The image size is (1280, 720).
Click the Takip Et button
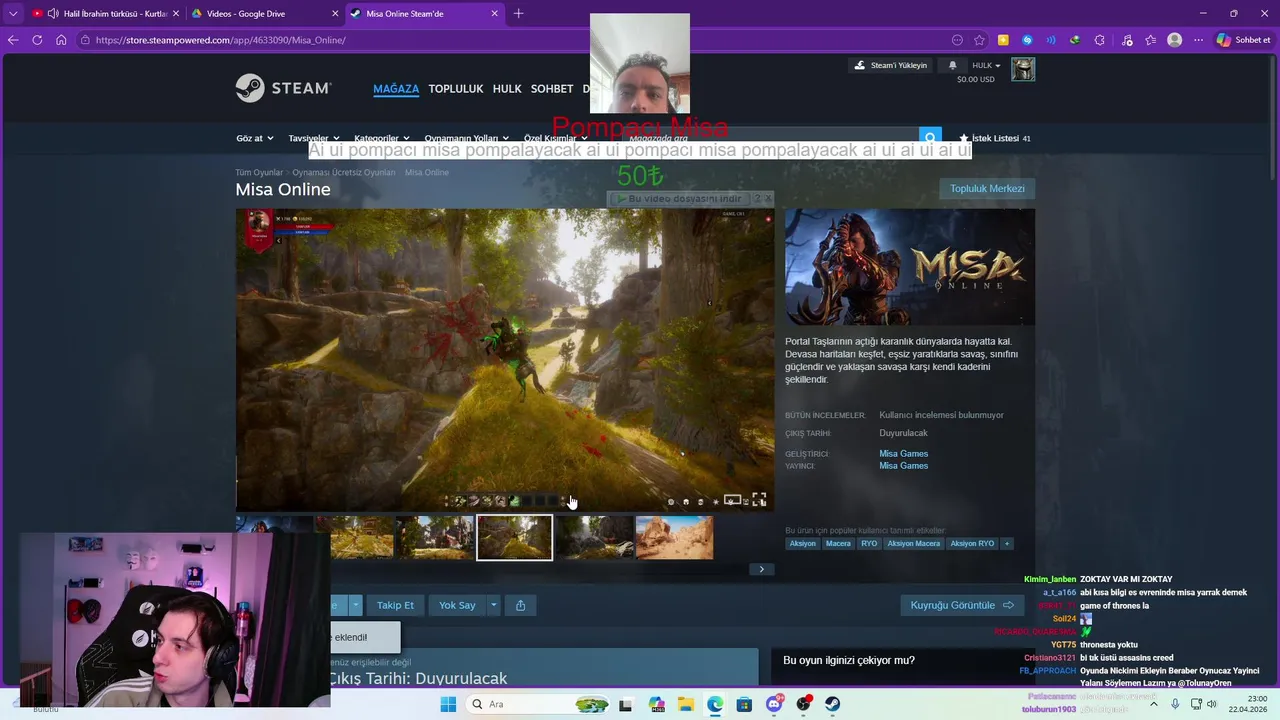click(x=395, y=605)
